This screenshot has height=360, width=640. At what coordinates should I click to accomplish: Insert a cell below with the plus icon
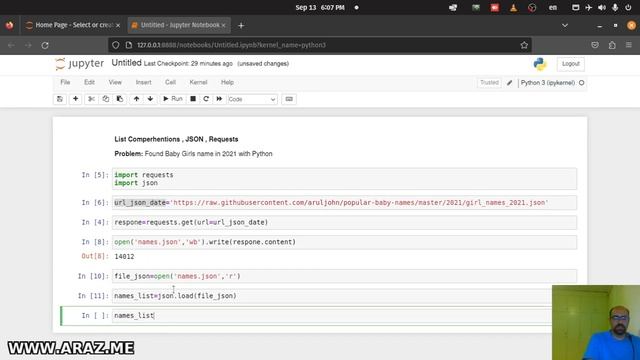76,99
